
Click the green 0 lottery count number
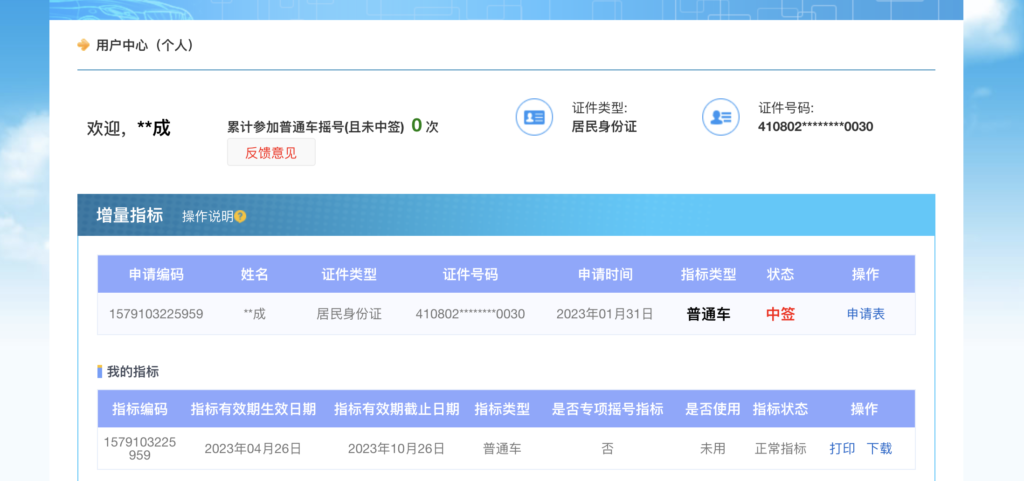pyautogui.click(x=416, y=126)
